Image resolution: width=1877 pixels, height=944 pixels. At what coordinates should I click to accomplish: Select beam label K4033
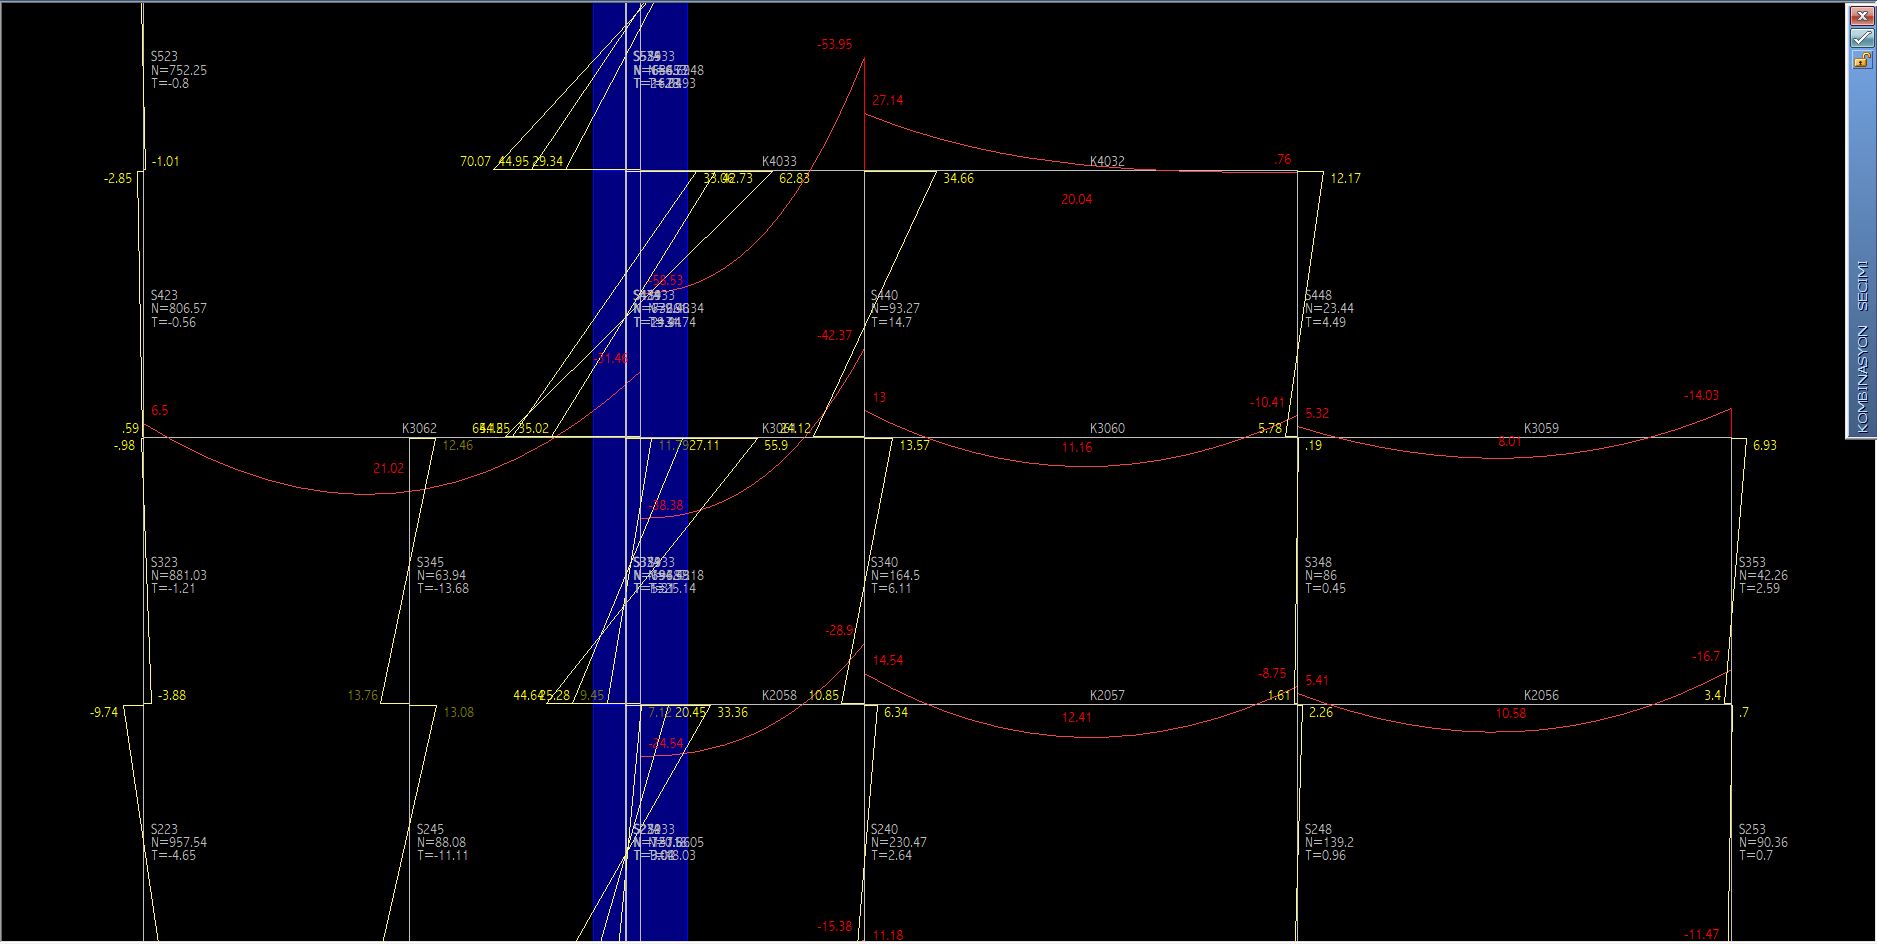tap(779, 161)
